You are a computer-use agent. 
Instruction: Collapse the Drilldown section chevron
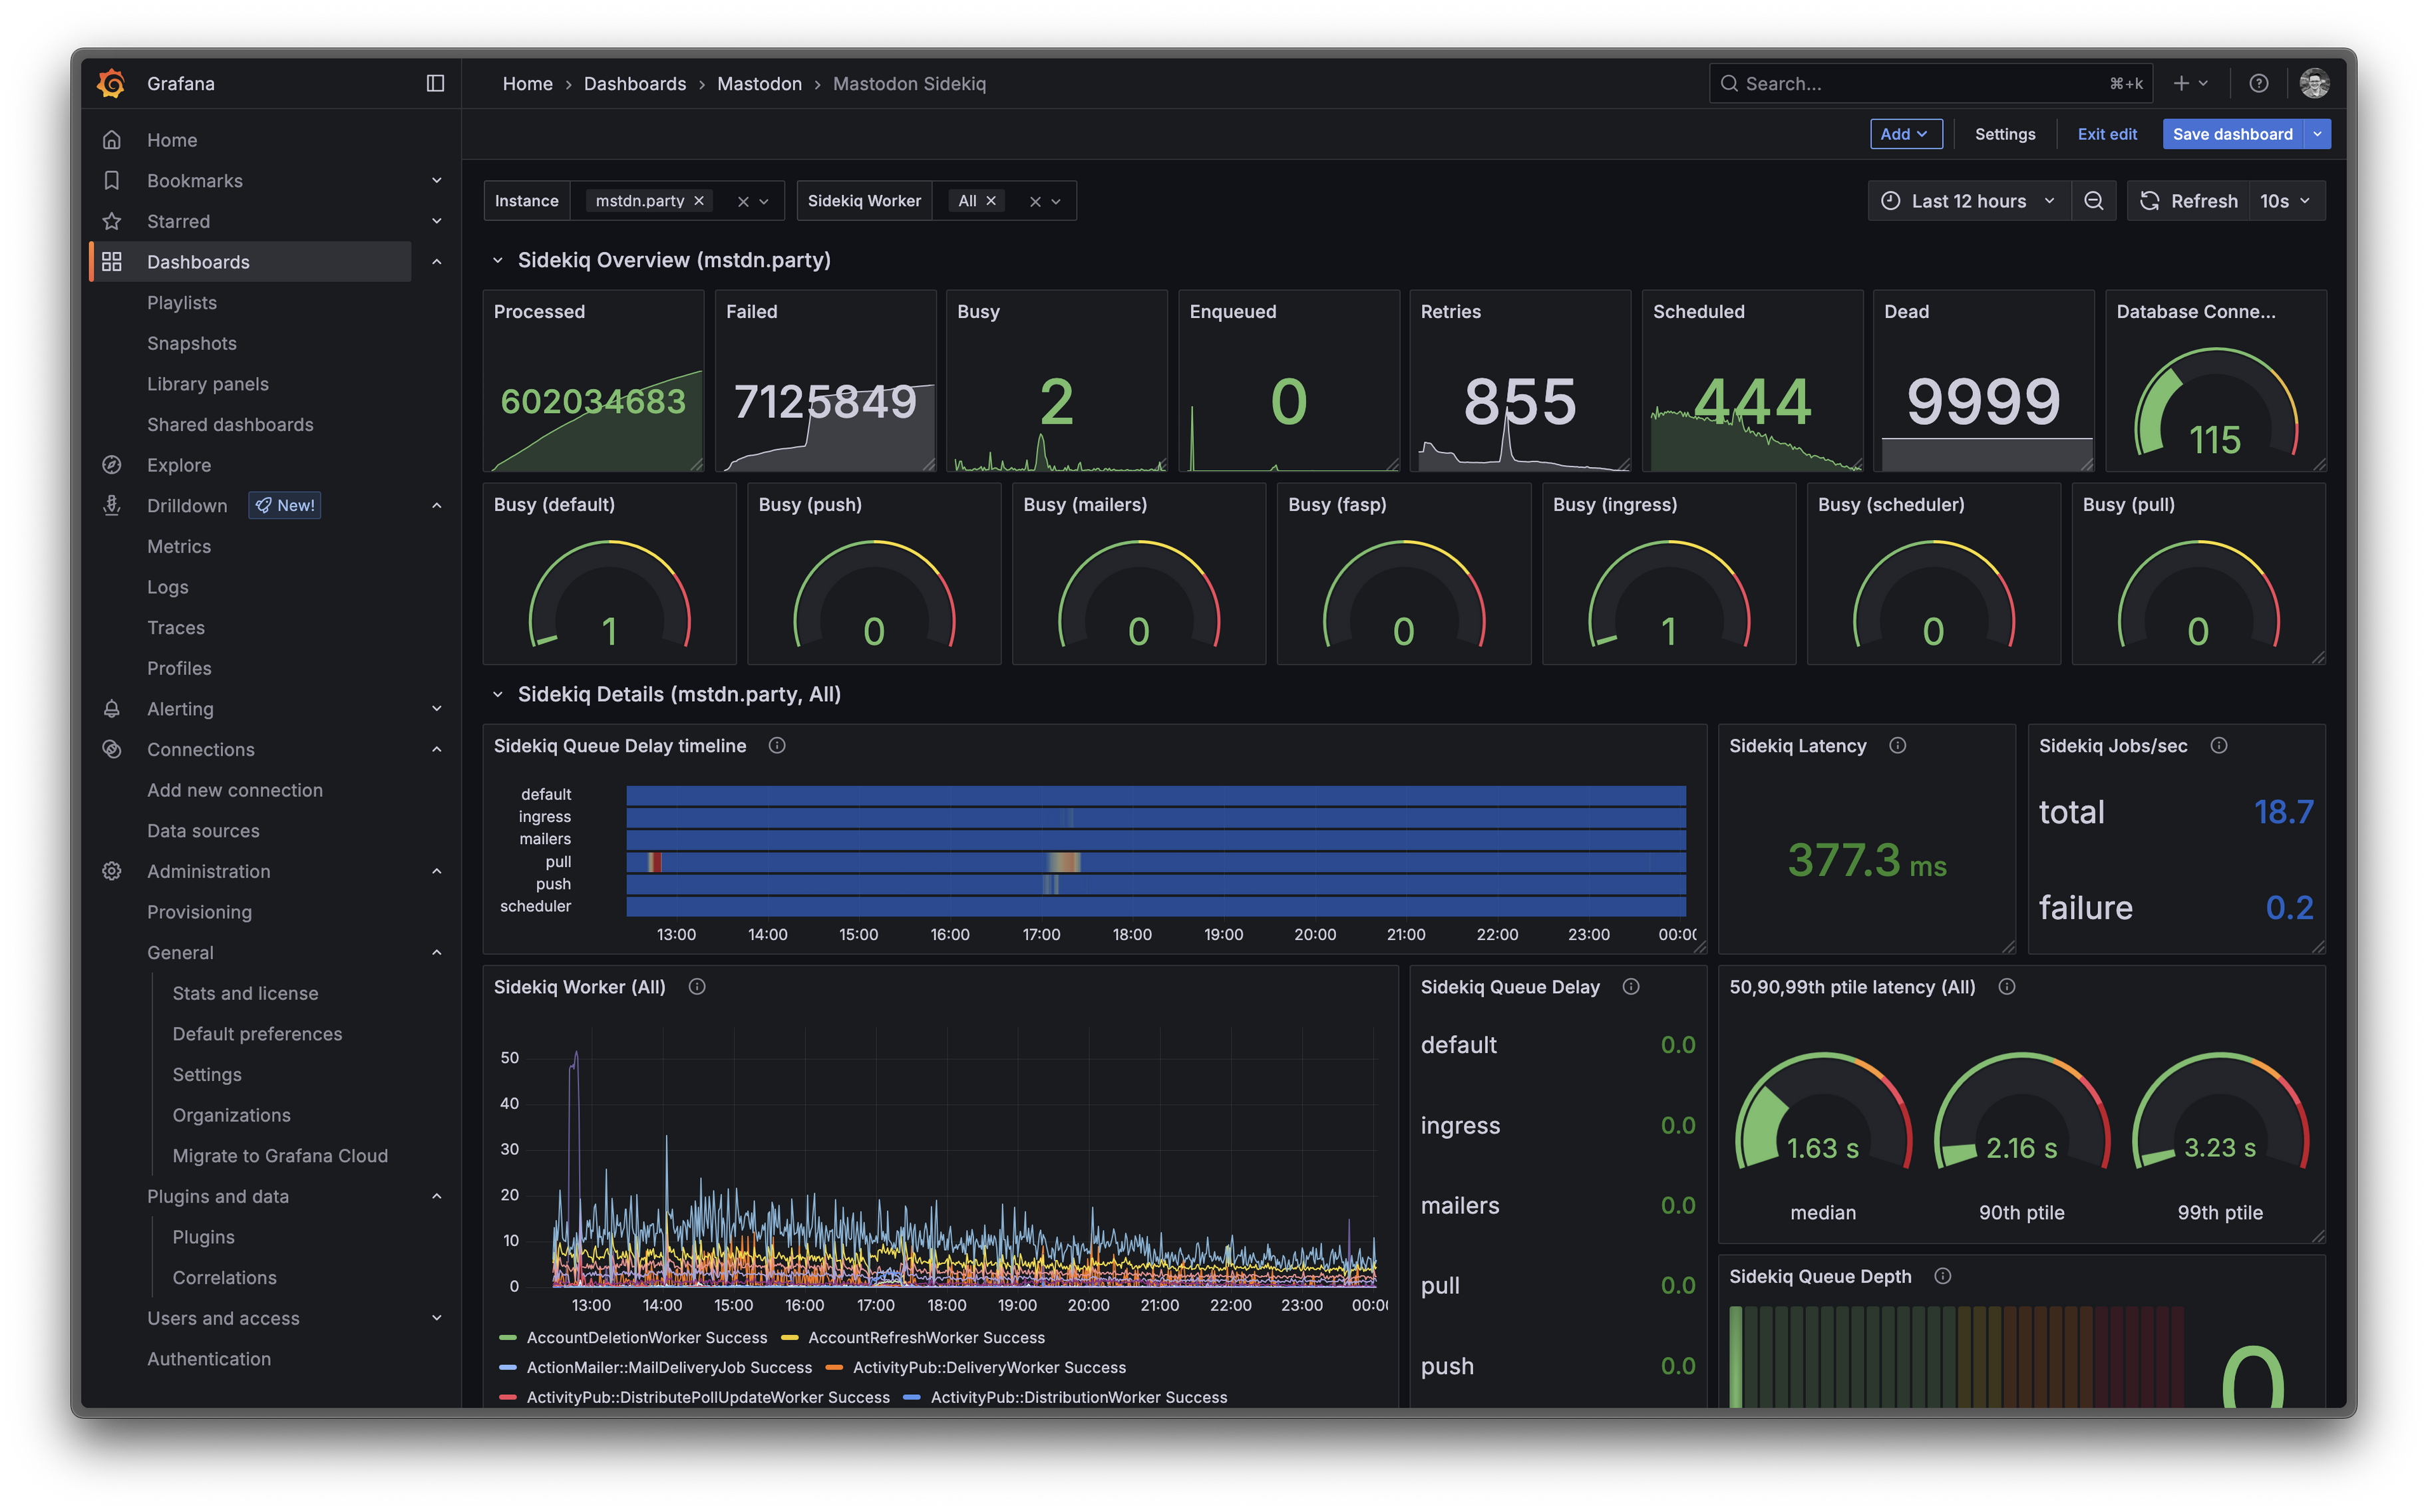[x=436, y=505]
